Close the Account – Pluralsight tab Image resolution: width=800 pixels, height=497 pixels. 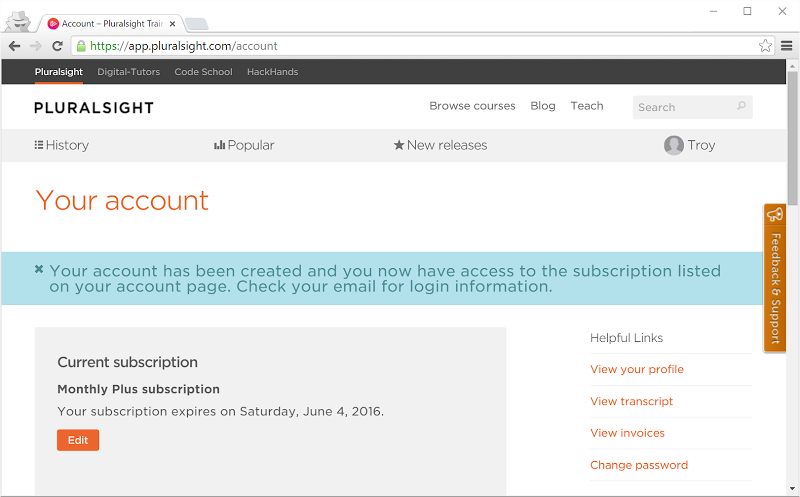click(172, 24)
